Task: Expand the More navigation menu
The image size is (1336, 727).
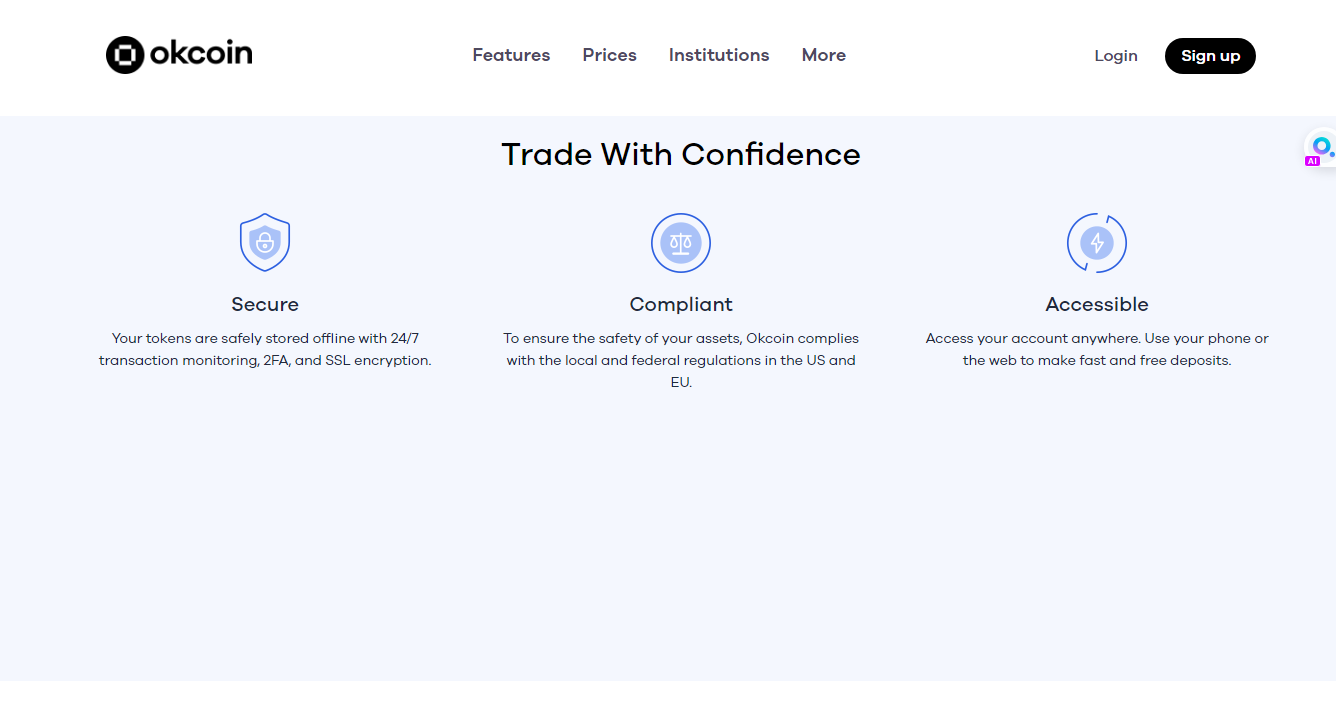Action: (823, 55)
